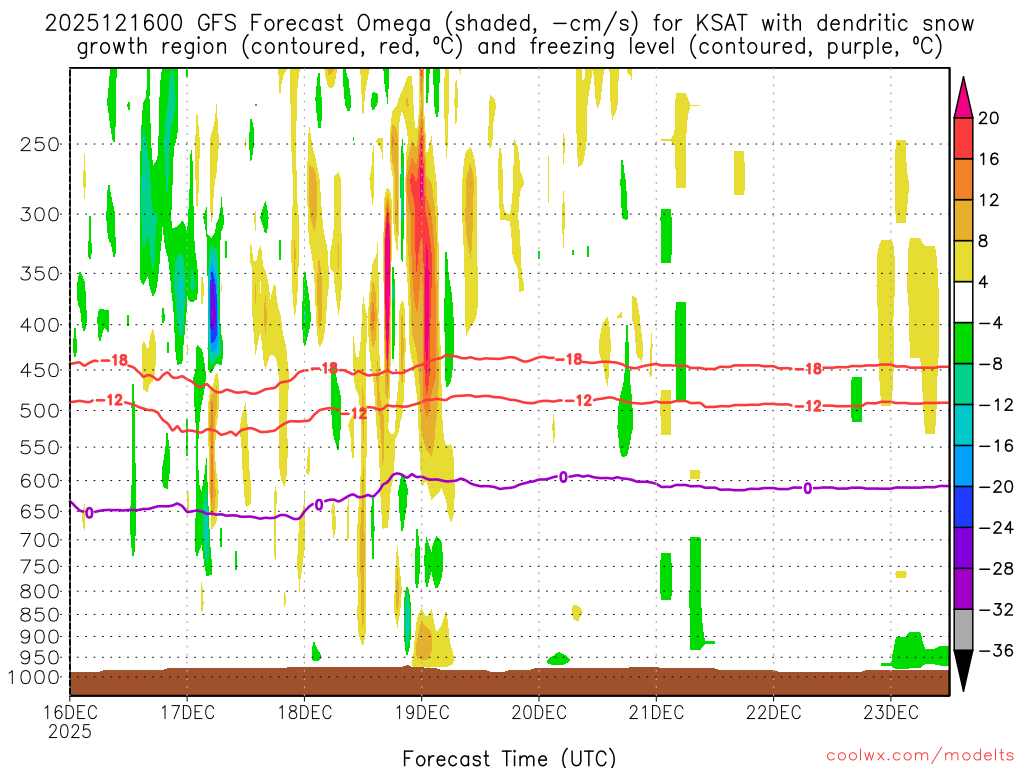Screen dimensions: 1024x768
Task: Click the 600 pressure level label
Action: click(40, 481)
